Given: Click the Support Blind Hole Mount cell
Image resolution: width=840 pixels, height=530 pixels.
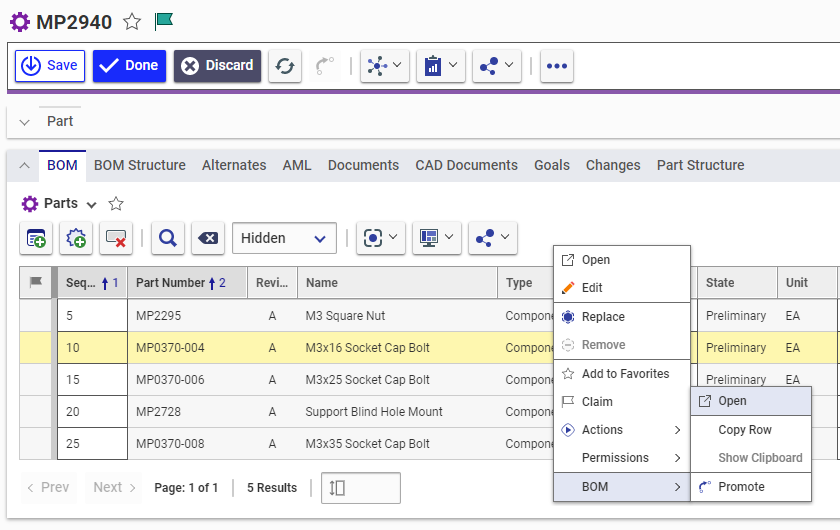Looking at the screenshot, I should pos(398,412).
